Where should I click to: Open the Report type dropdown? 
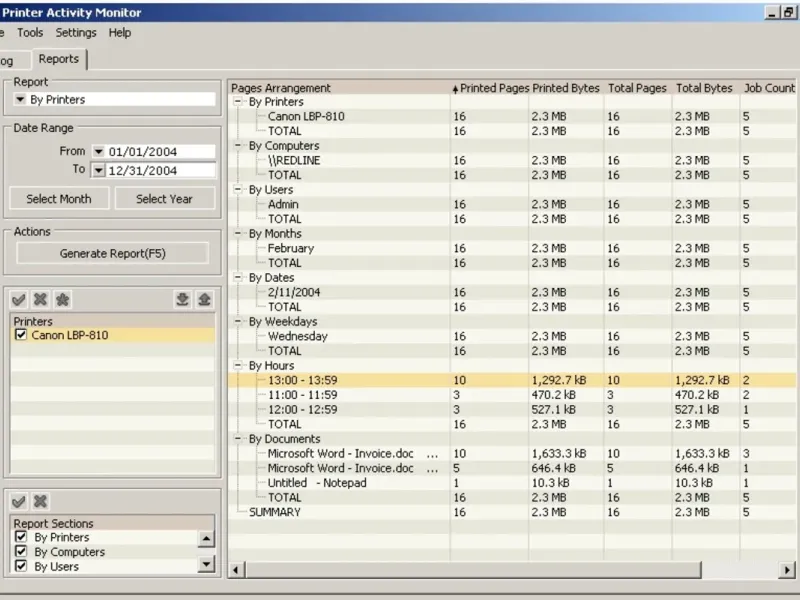(x=21, y=100)
